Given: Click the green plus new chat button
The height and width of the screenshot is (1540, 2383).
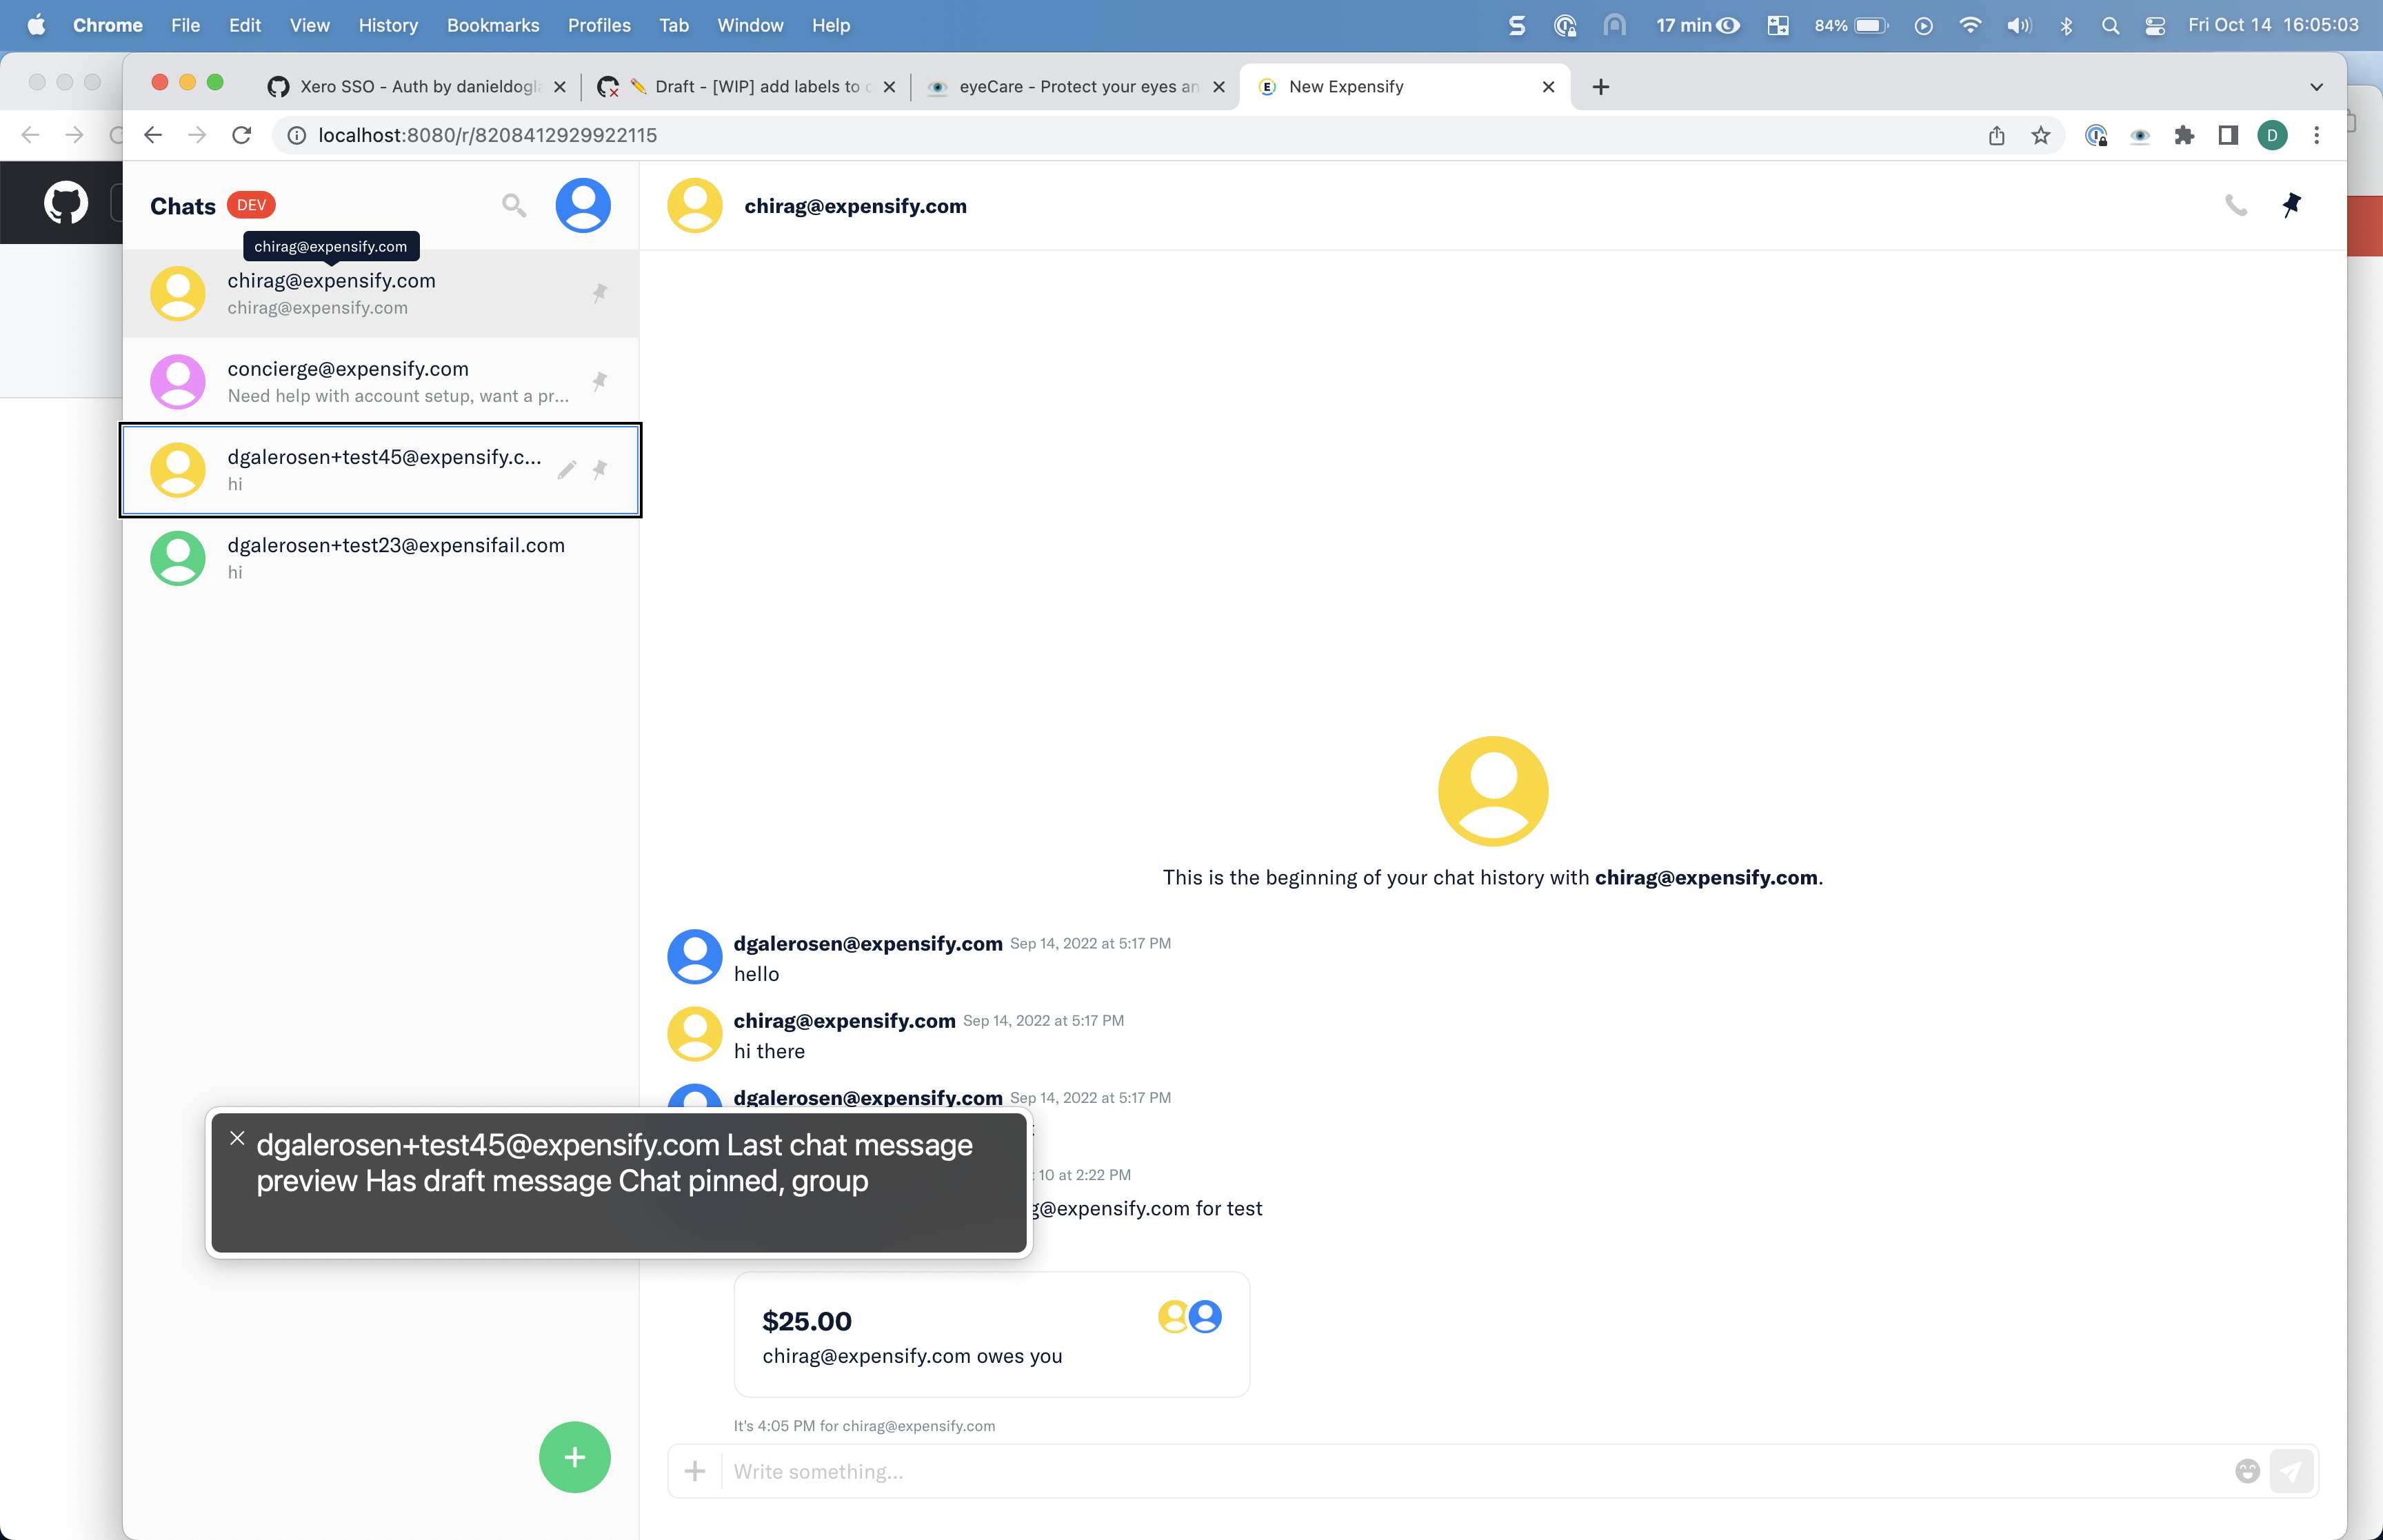Looking at the screenshot, I should (574, 1457).
